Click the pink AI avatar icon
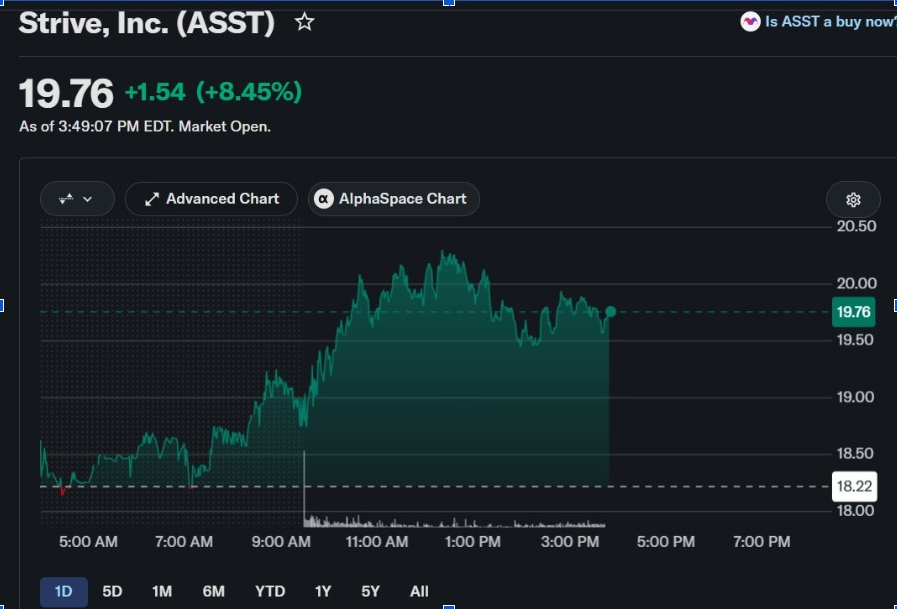 click(x=750, y=22)
